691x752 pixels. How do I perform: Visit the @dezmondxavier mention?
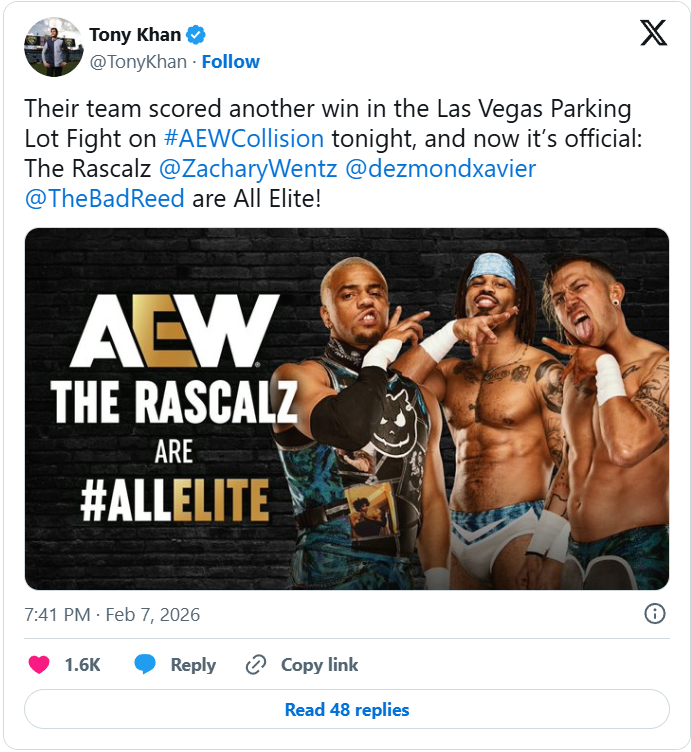[440, 169]
